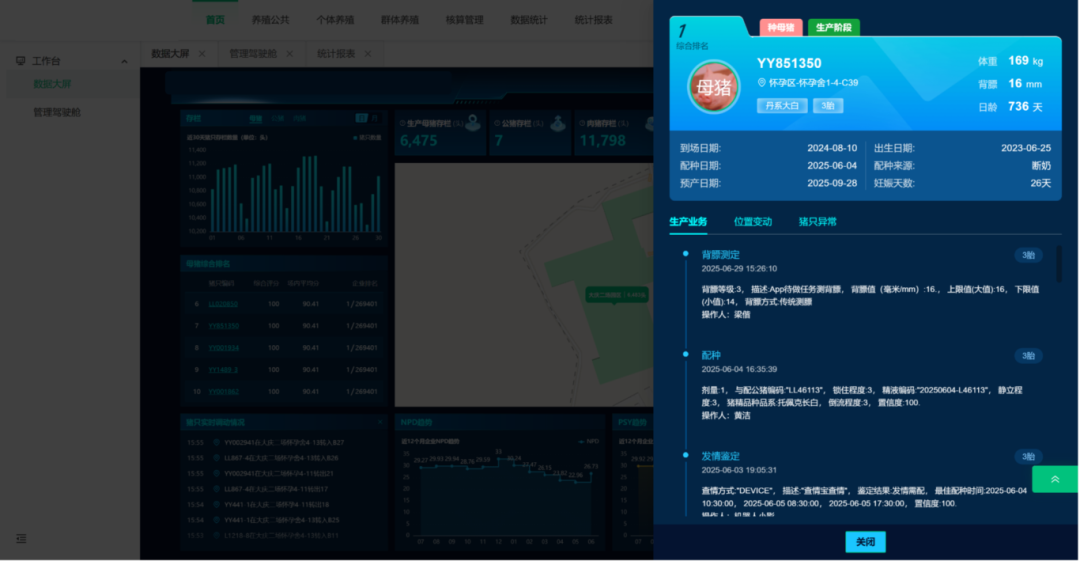Click the green scroll-to-top arrow button
The image size is (1080, 561).
[1055, 479]
